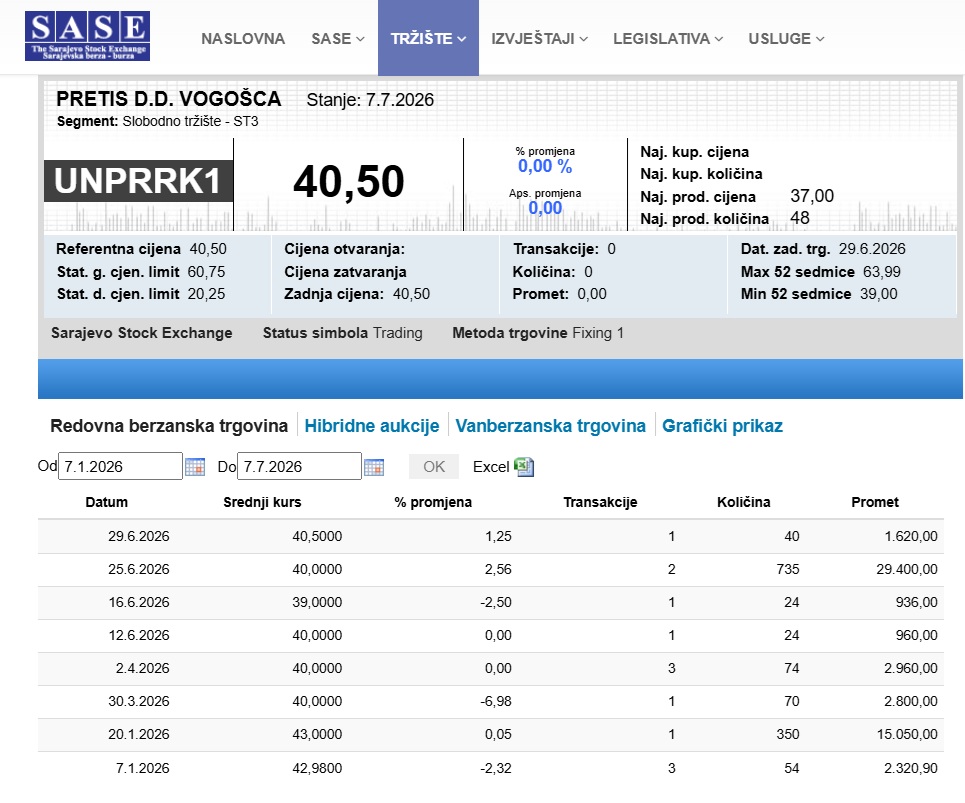965x803 pixels.
Task: Select the date cell 30.3.2026
Action: click(138, 701)
